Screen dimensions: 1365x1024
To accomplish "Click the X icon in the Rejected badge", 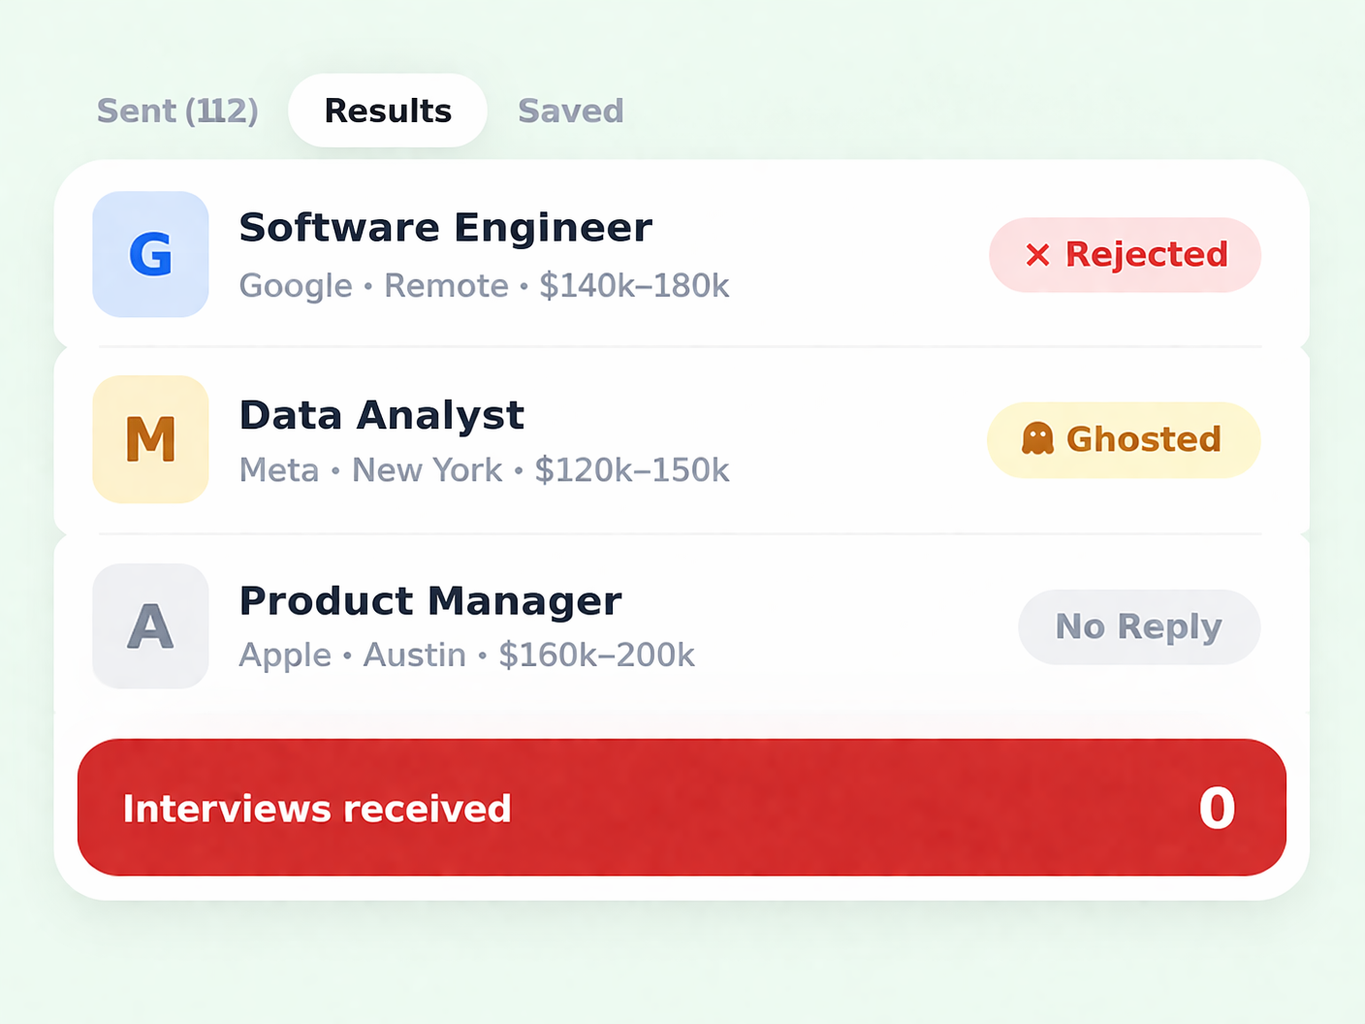I will [1037, 255].
